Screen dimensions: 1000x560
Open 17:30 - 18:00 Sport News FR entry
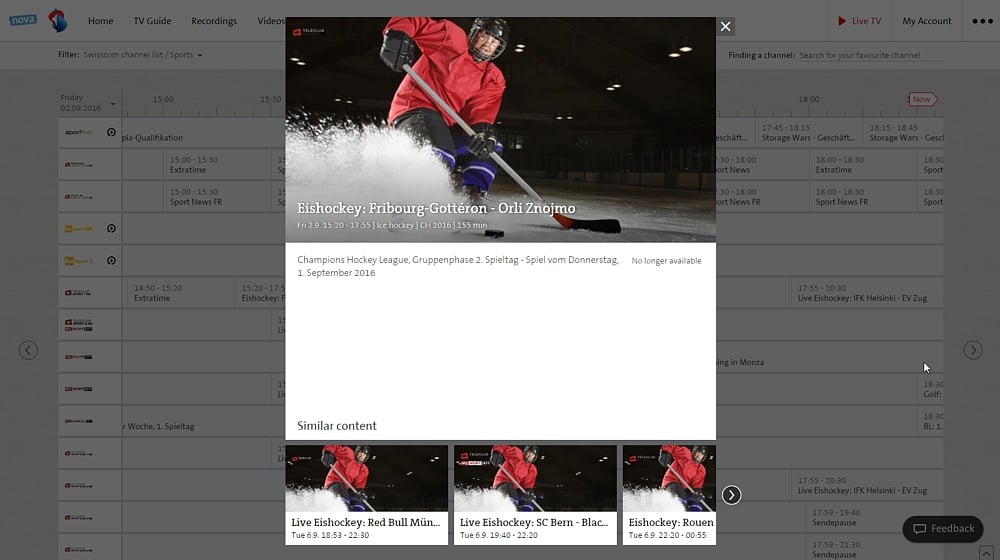coord(762,196)
